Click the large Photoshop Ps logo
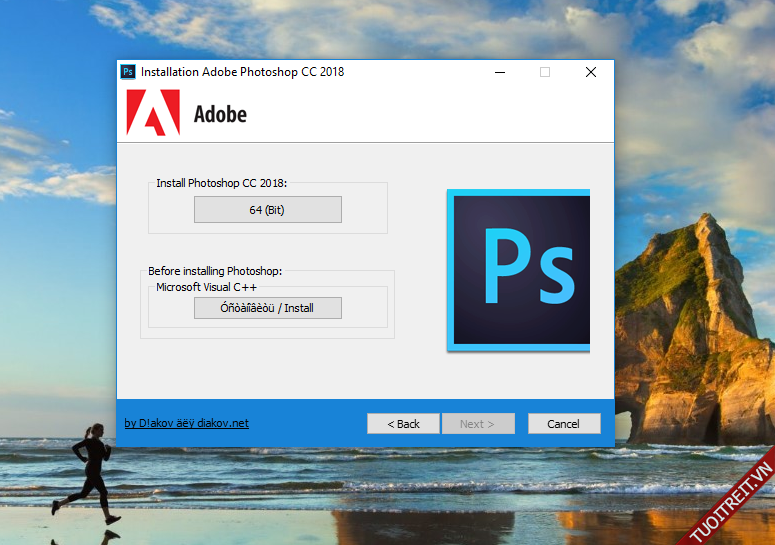Viewport: 775px width, 545px height. click(x=520, y=270)
